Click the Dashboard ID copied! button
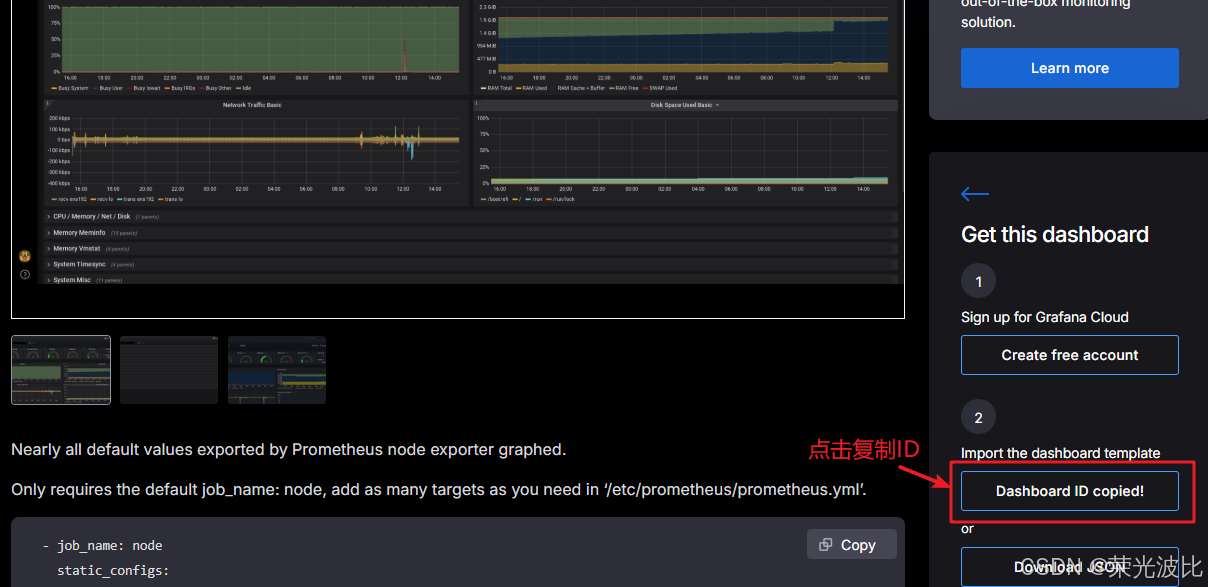This screenshot has width=1208, height=587. pos(1069,491)
